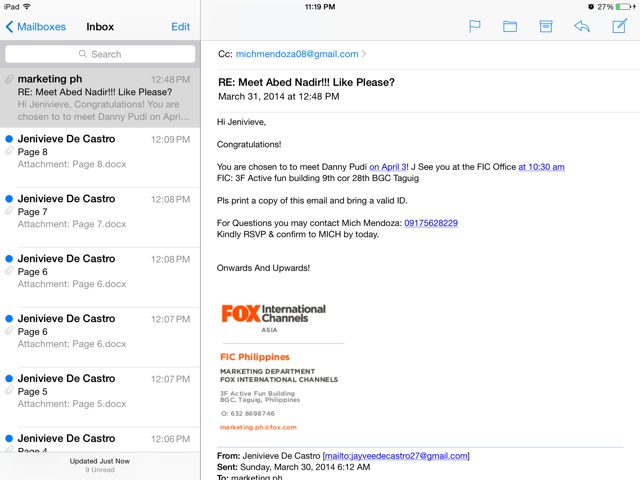Tap the inbox Search field
Image resolution: width=640 pixels, height=480 pixels.
coord(100,54)
